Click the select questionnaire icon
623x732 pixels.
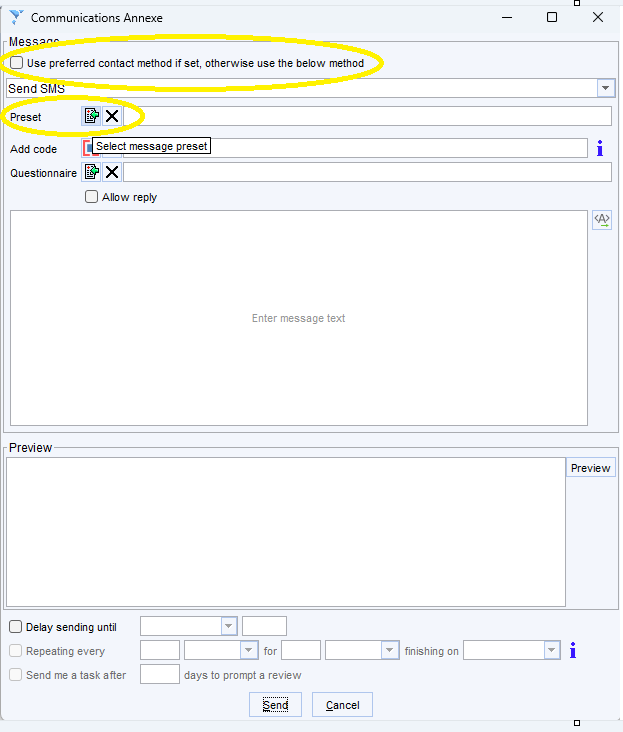(91, 172)
